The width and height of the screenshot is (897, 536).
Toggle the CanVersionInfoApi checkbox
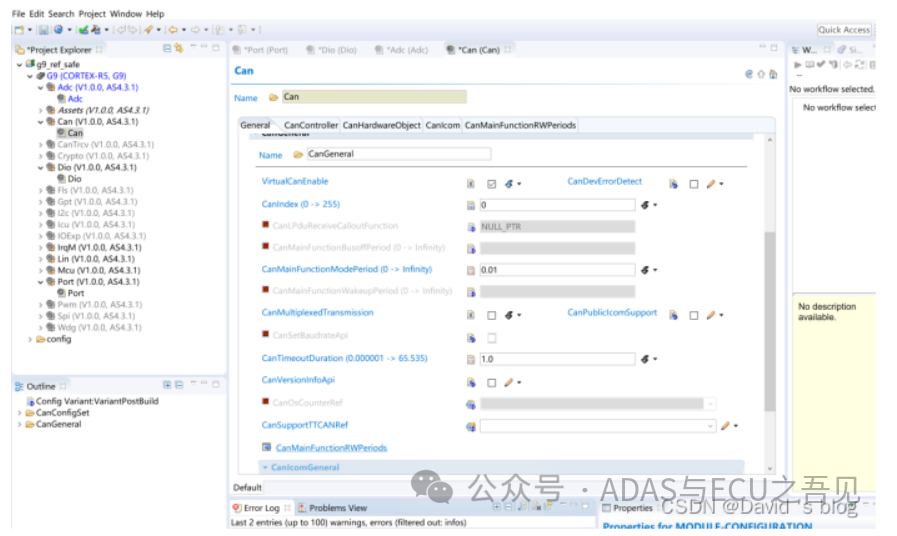click(x=491, y=383)
